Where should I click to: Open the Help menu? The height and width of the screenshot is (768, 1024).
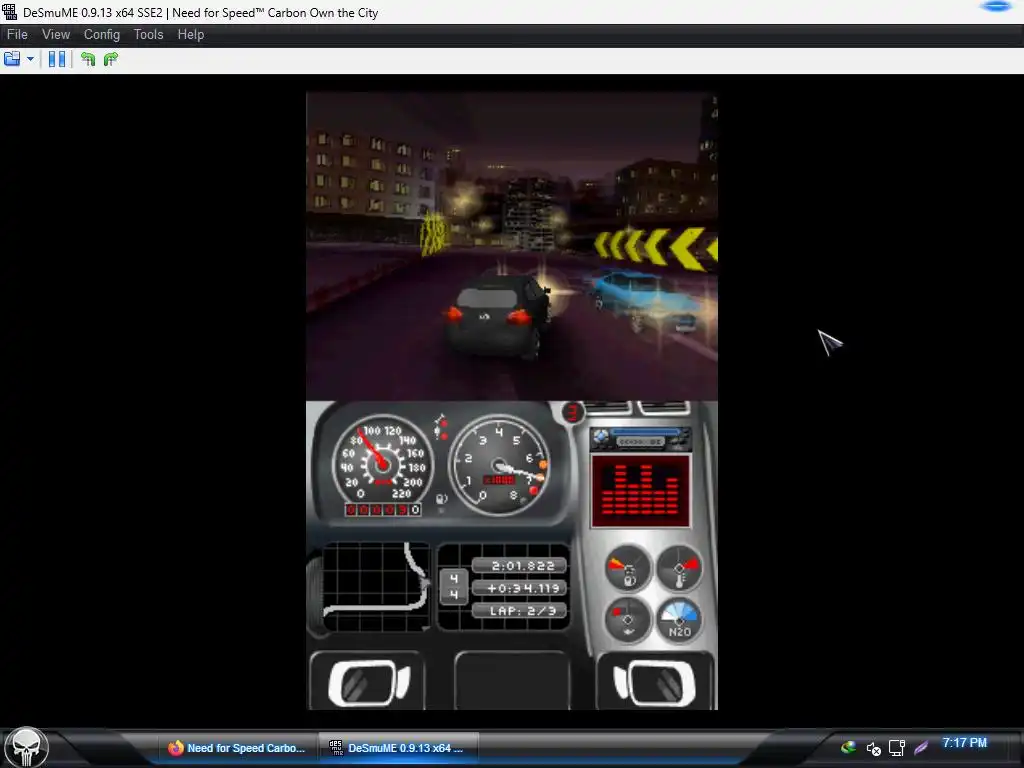click(191, 35)
